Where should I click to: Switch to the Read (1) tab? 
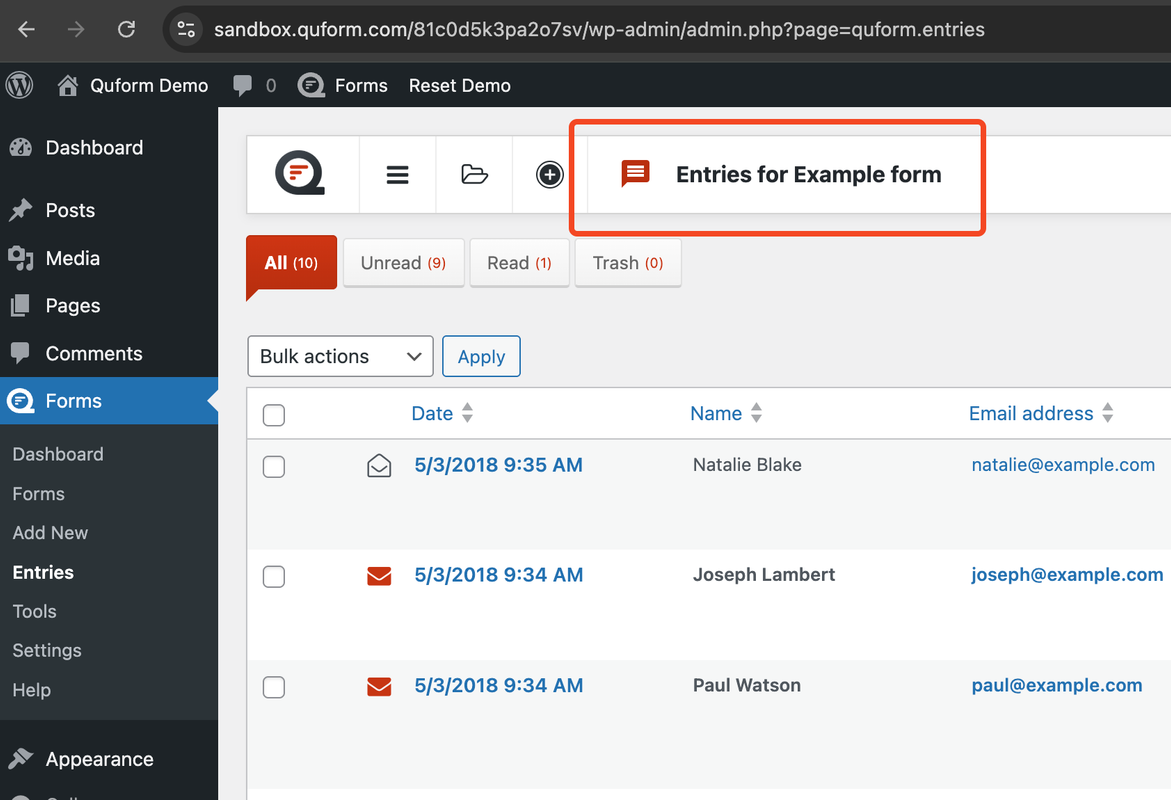click(519, 262)
